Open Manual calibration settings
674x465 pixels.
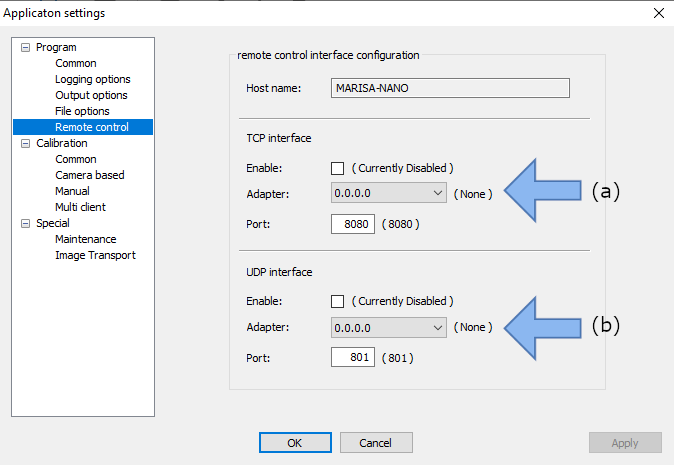(x=72, y=191)
